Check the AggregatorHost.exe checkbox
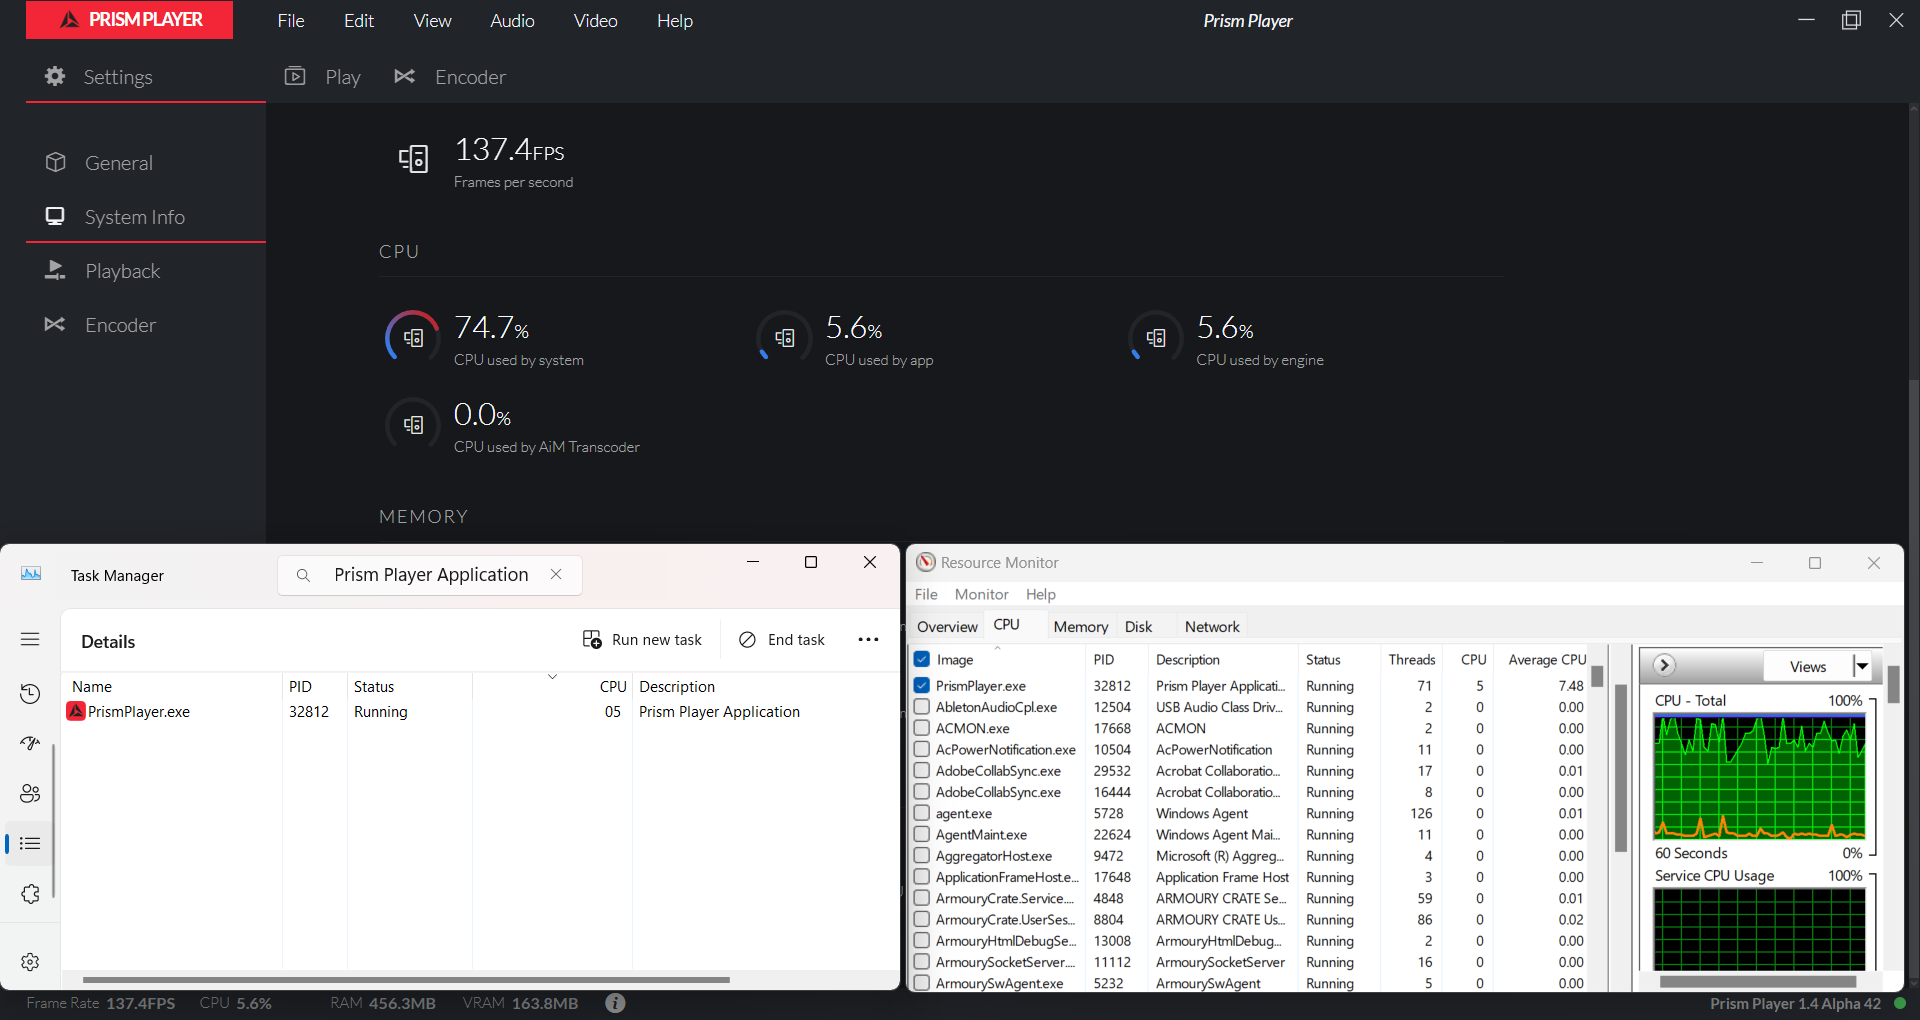The width and height of the screenshot is (1920, 1020). [x=922, y=855]
